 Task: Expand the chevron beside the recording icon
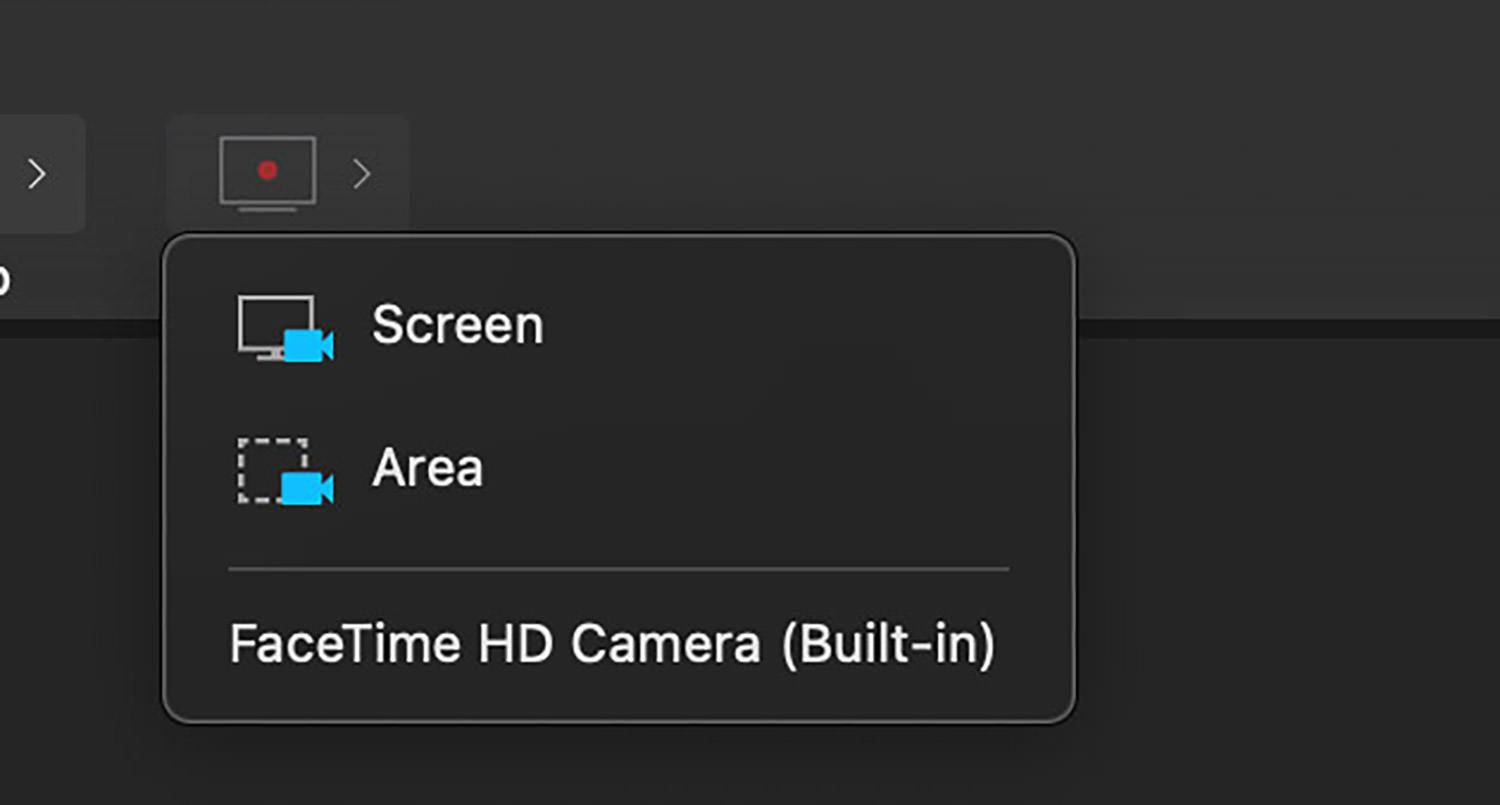coord(362,174)
